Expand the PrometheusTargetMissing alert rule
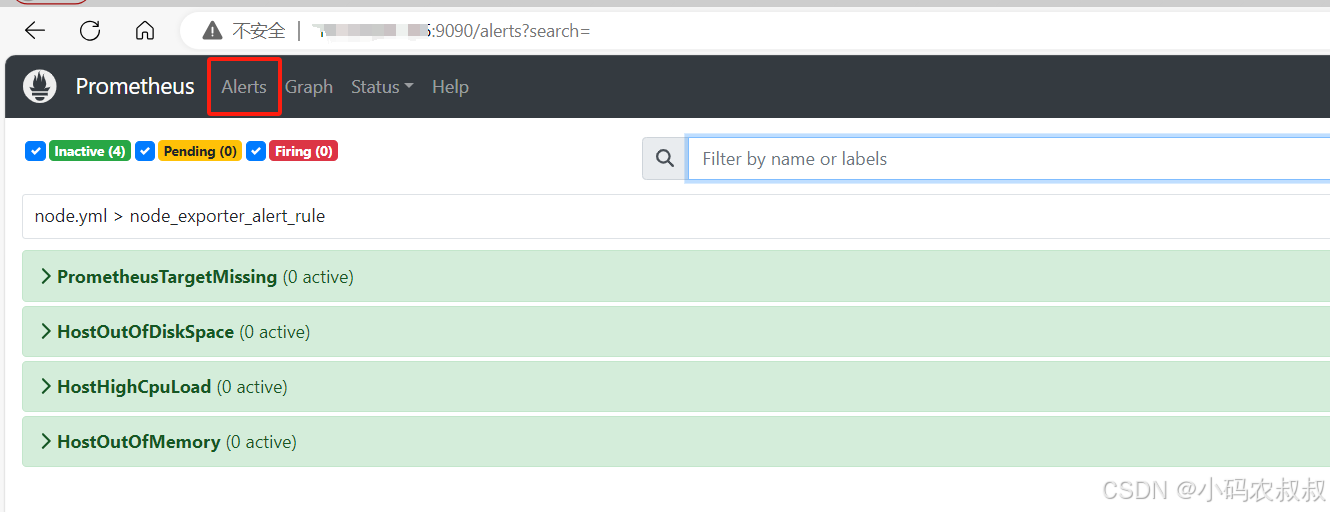Image resolution: width=1330 pixels, height=512 pixels. (x=676, y=276)
